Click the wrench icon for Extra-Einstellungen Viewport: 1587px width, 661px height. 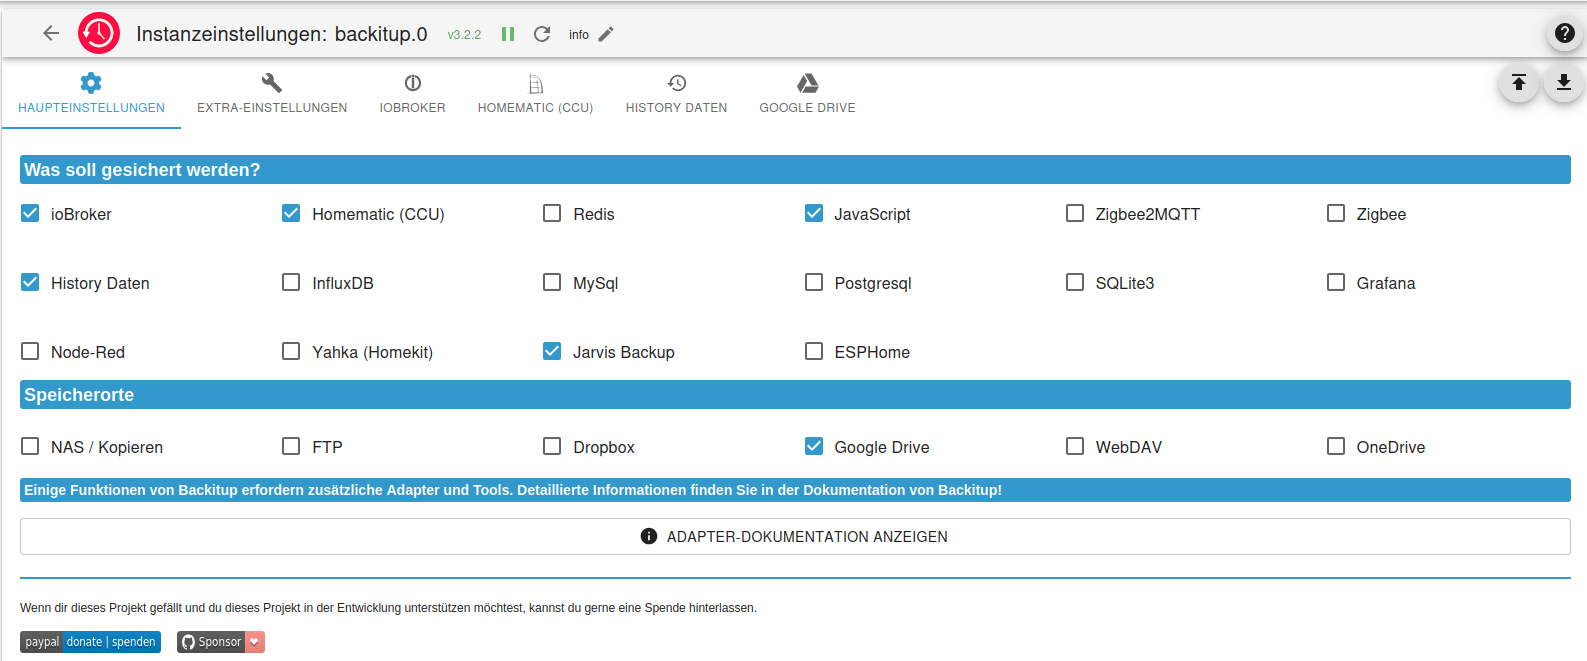coord(272,83)
